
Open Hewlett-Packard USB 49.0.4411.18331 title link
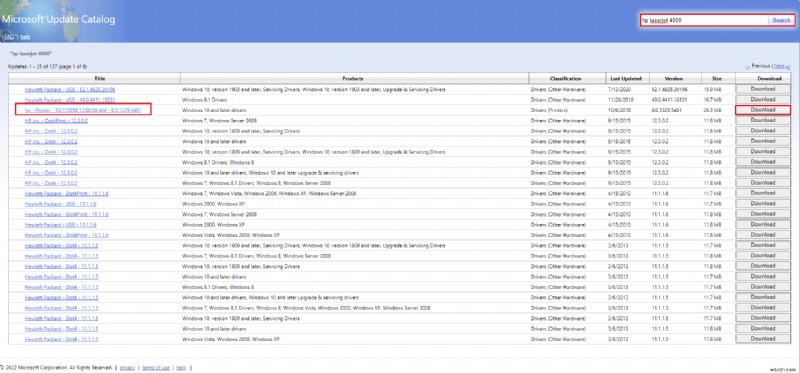click(x=70, y=100)
